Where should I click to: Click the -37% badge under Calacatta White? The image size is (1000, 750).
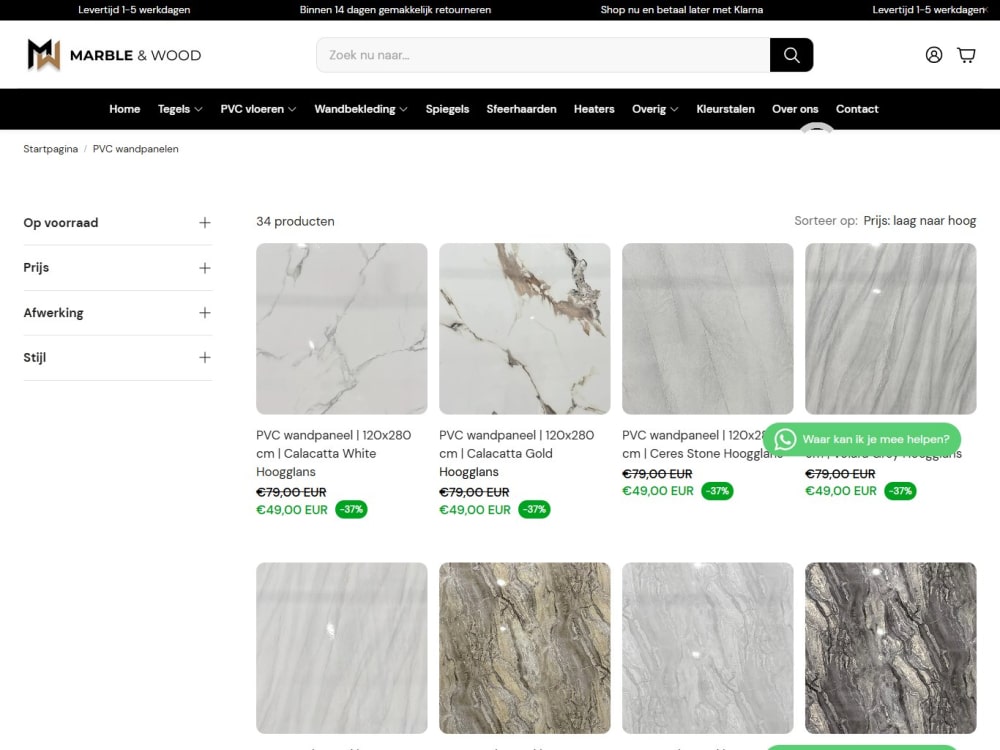coord(351,510)
